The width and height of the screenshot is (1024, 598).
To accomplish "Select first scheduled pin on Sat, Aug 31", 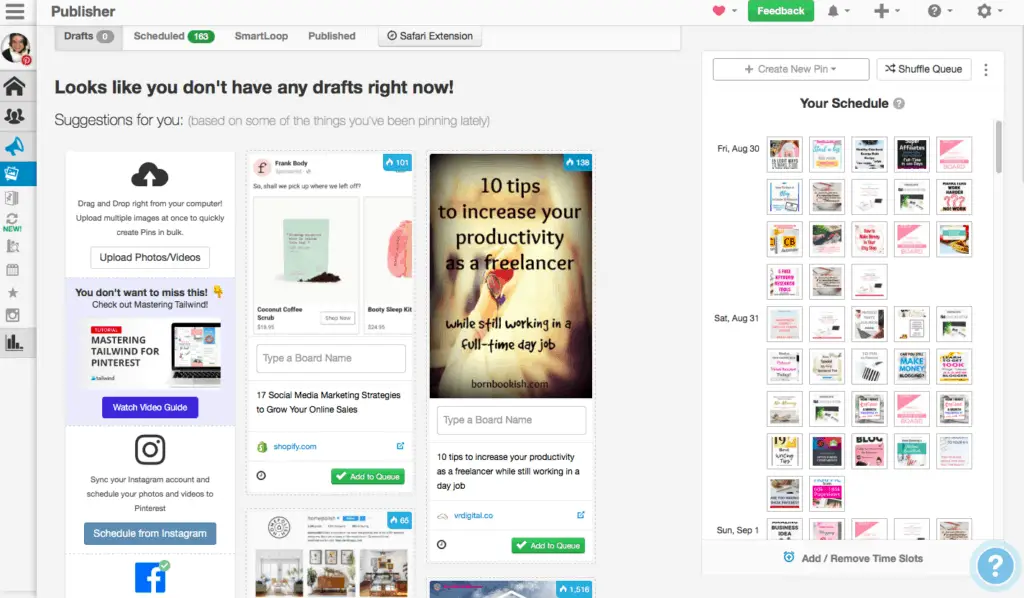I will coord(784,324).
